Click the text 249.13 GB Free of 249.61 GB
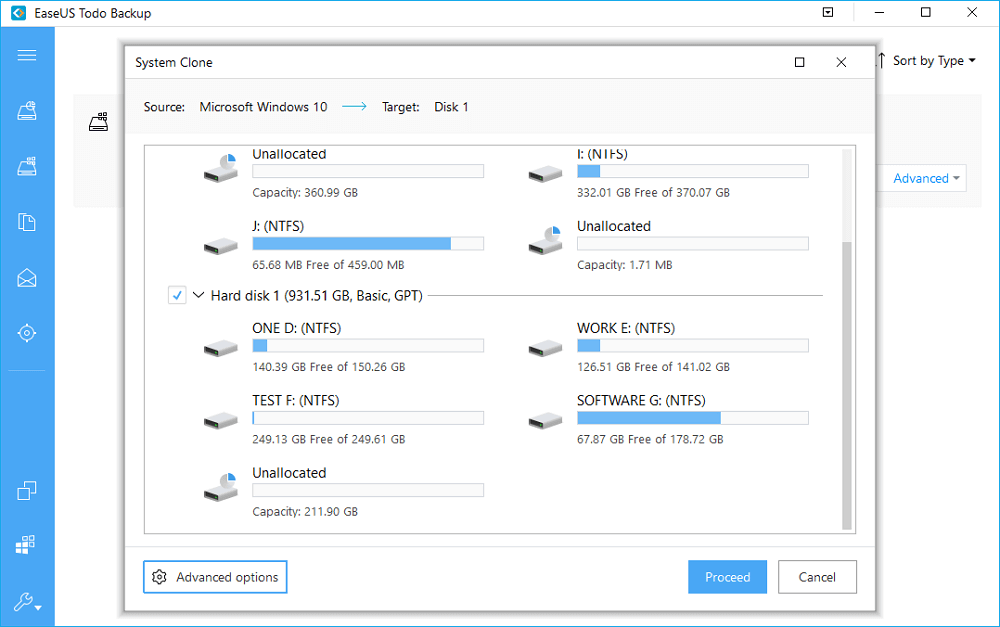 [x=328, y=439]
